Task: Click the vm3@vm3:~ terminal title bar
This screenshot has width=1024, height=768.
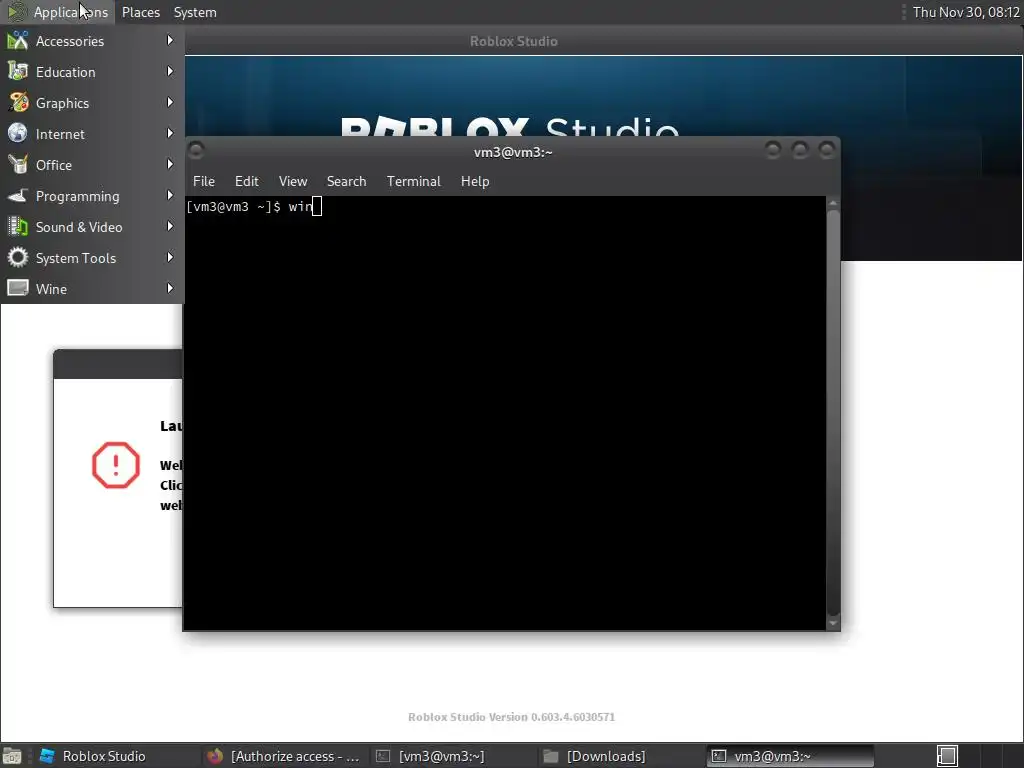Action: tap(513, 152)
